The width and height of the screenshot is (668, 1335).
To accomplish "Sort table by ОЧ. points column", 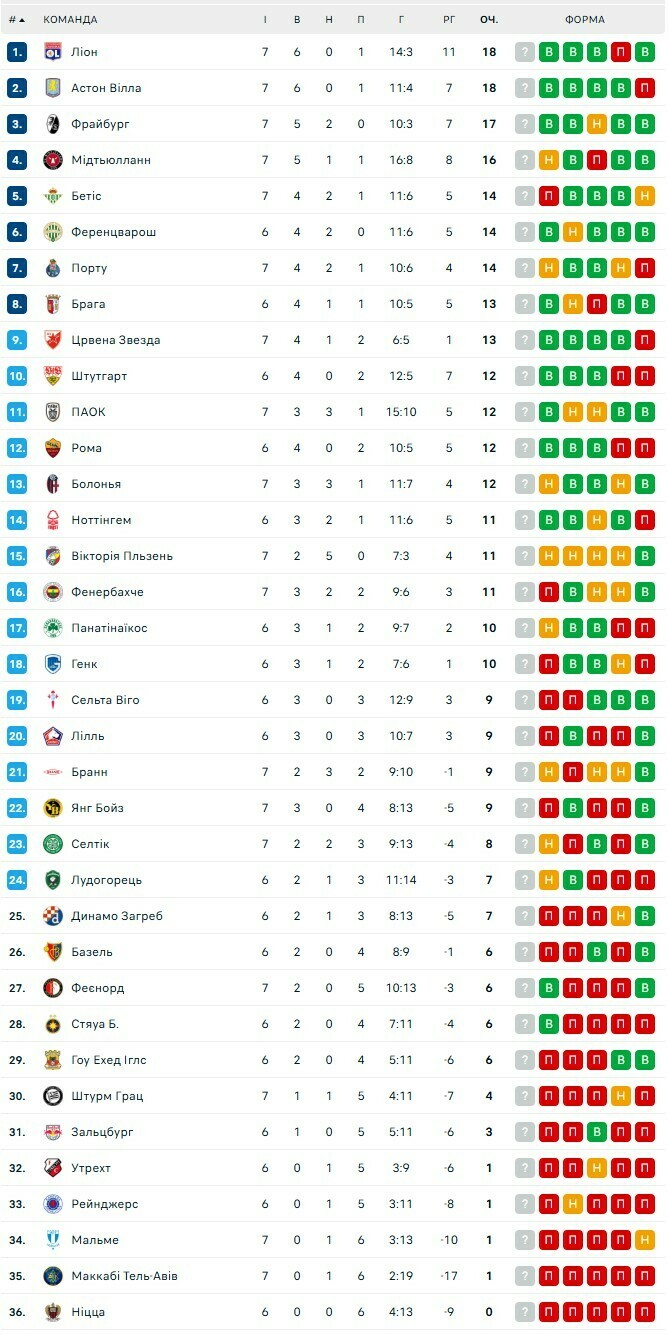I will (489, 19).
